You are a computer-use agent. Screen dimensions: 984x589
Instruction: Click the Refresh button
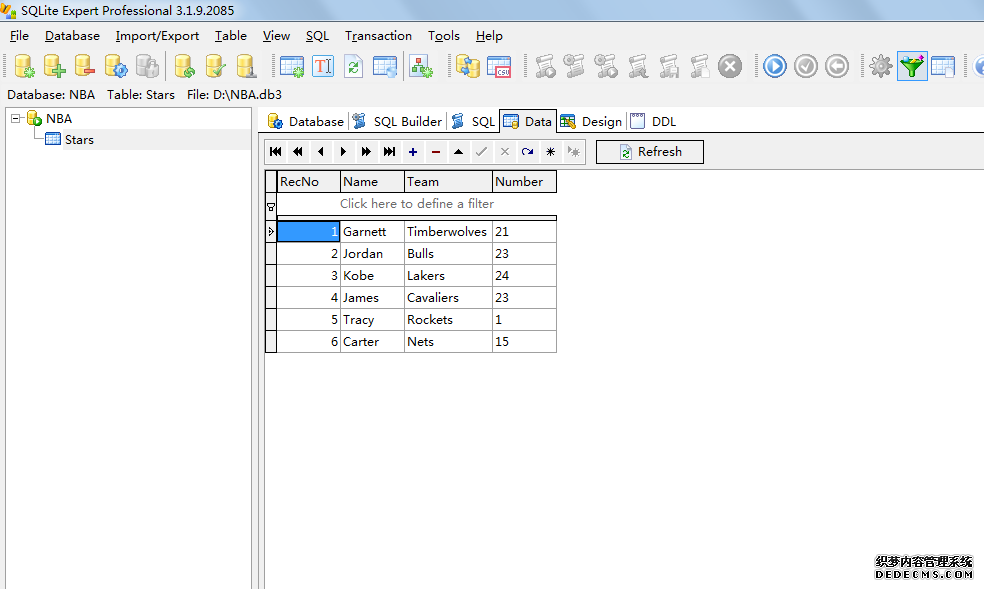click(x=650, y=152)
